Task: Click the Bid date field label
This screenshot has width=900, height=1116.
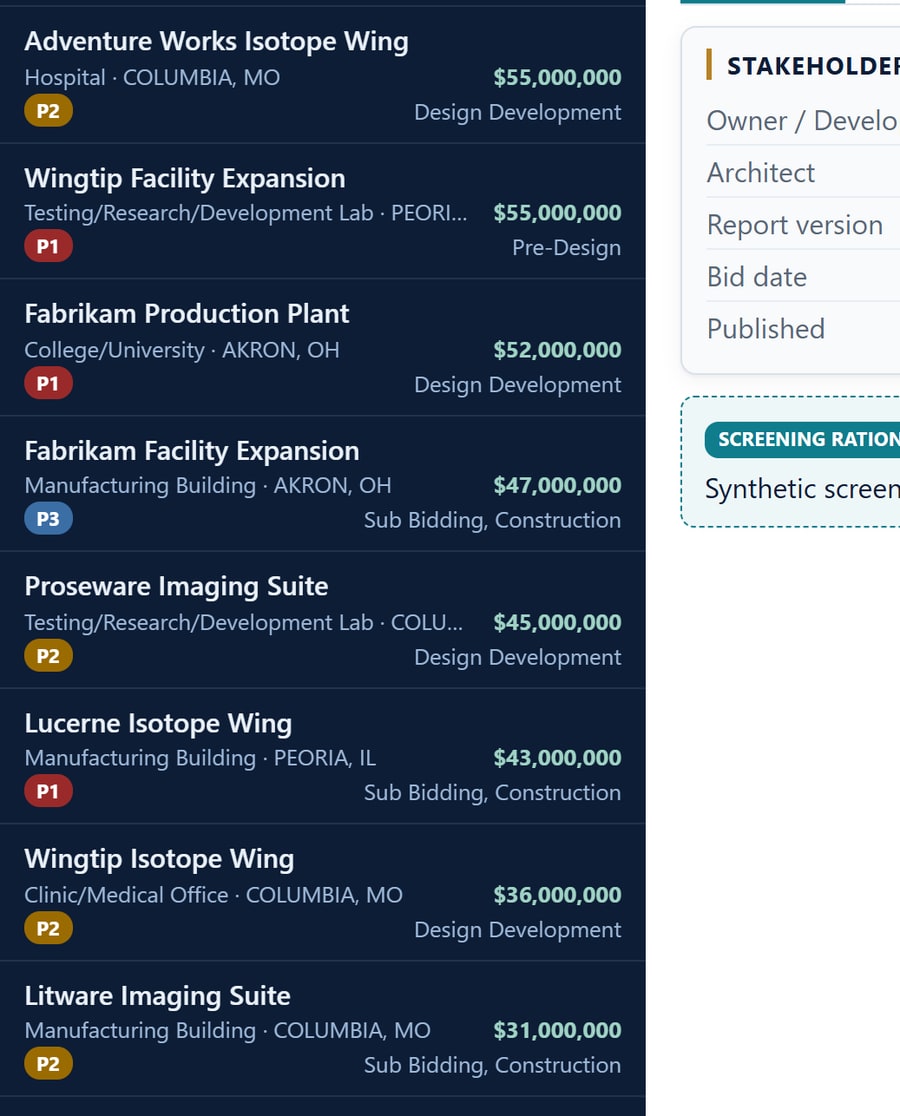Action: coord(756,277)
